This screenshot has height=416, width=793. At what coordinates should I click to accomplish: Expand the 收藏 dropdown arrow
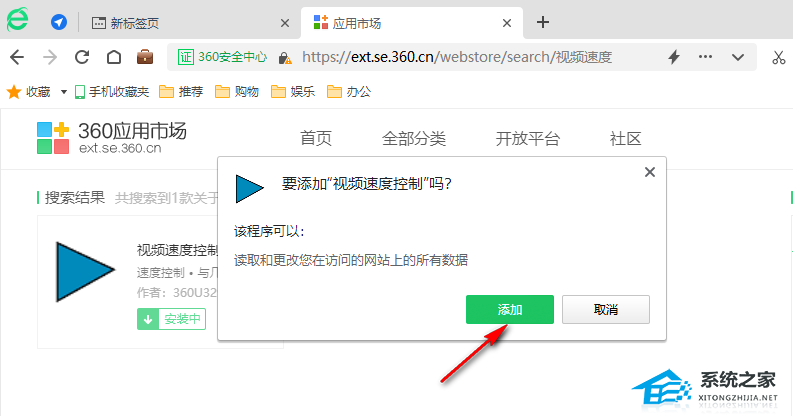[x=64, y=92]
